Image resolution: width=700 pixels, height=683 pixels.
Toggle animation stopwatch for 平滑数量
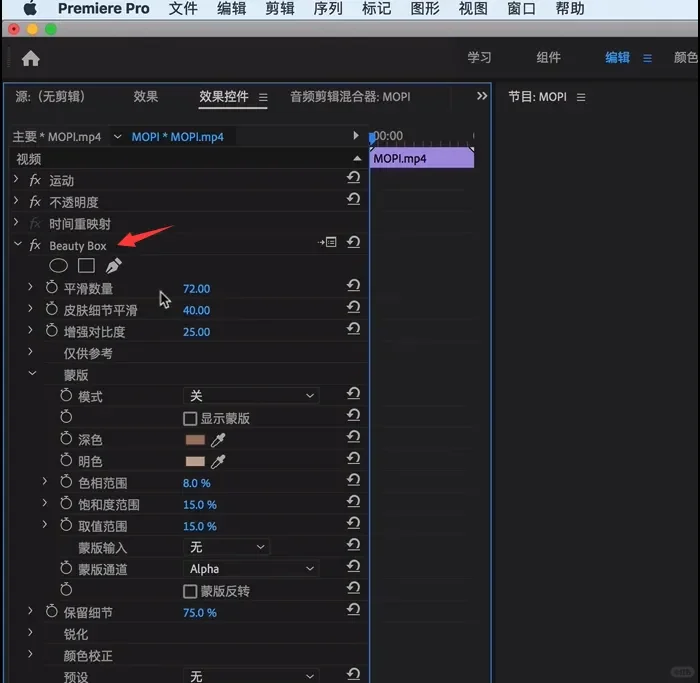(x=52, y=287)
